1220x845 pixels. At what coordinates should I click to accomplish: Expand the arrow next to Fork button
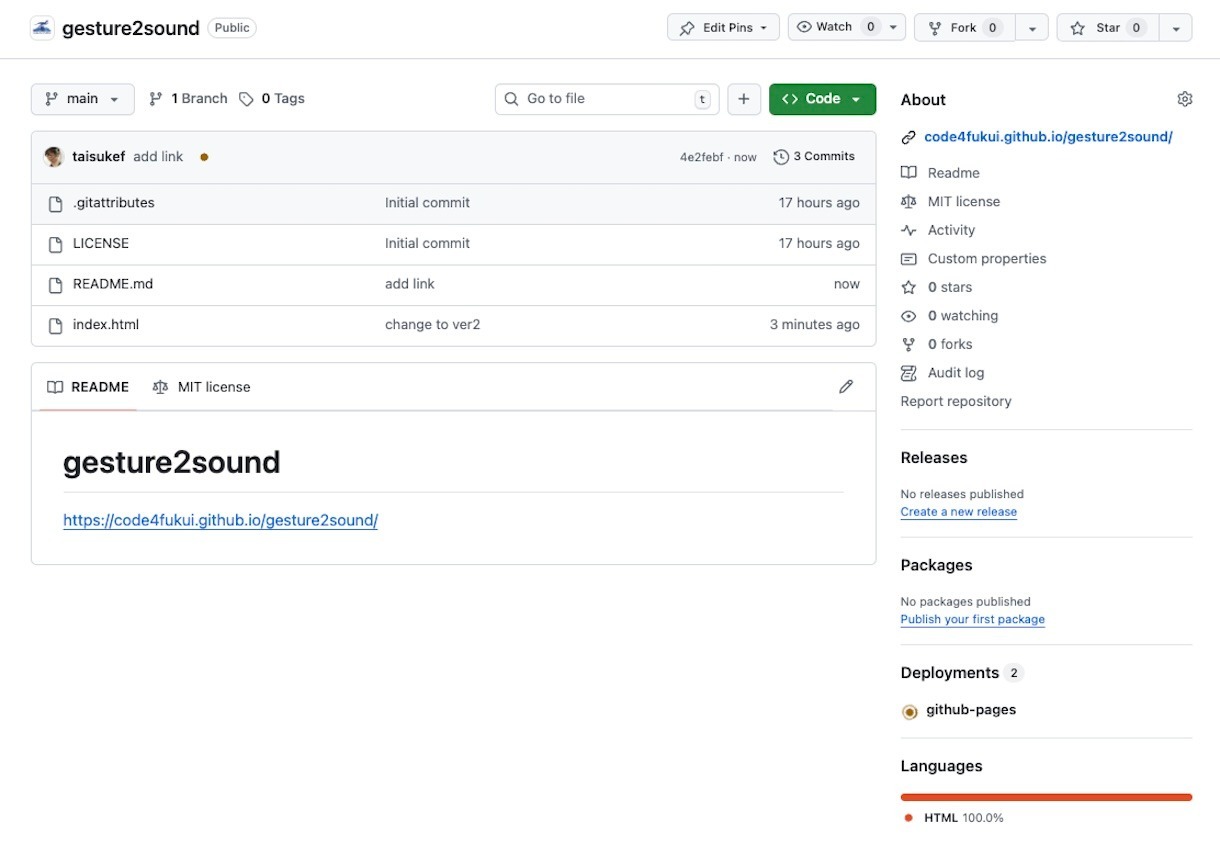(x=1032, y=28)
